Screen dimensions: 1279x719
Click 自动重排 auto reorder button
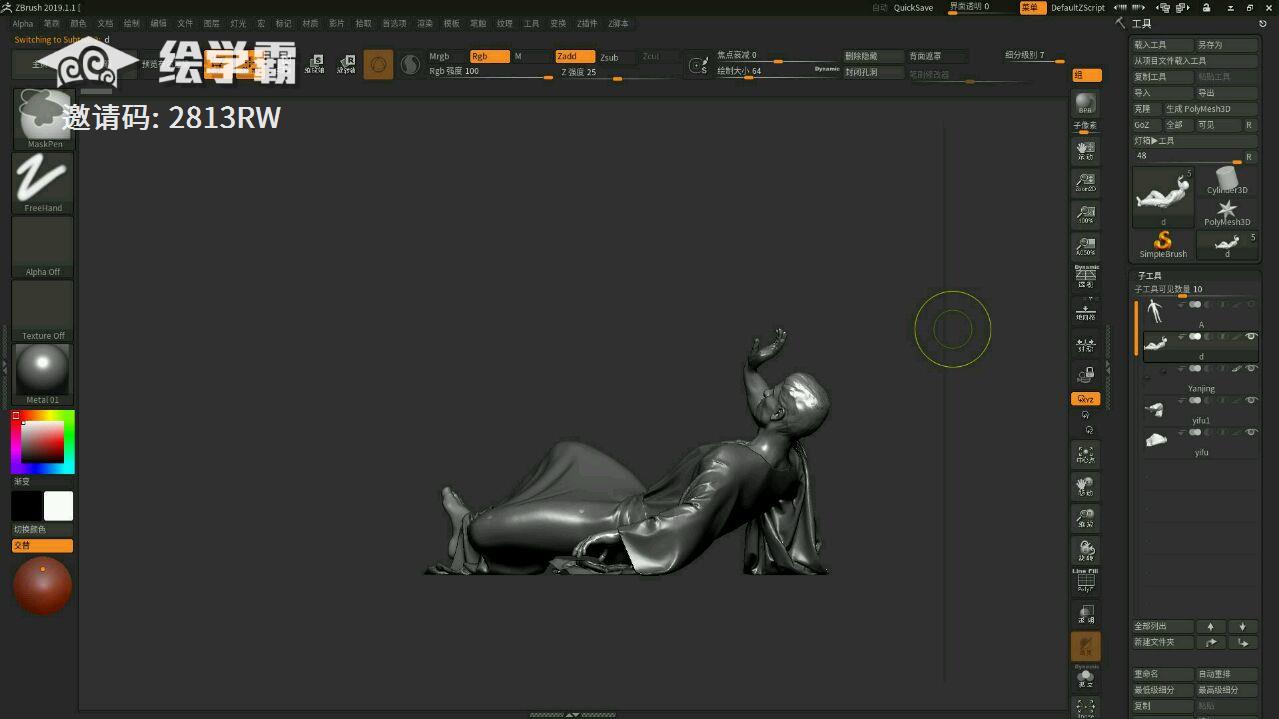point(1227,674)
